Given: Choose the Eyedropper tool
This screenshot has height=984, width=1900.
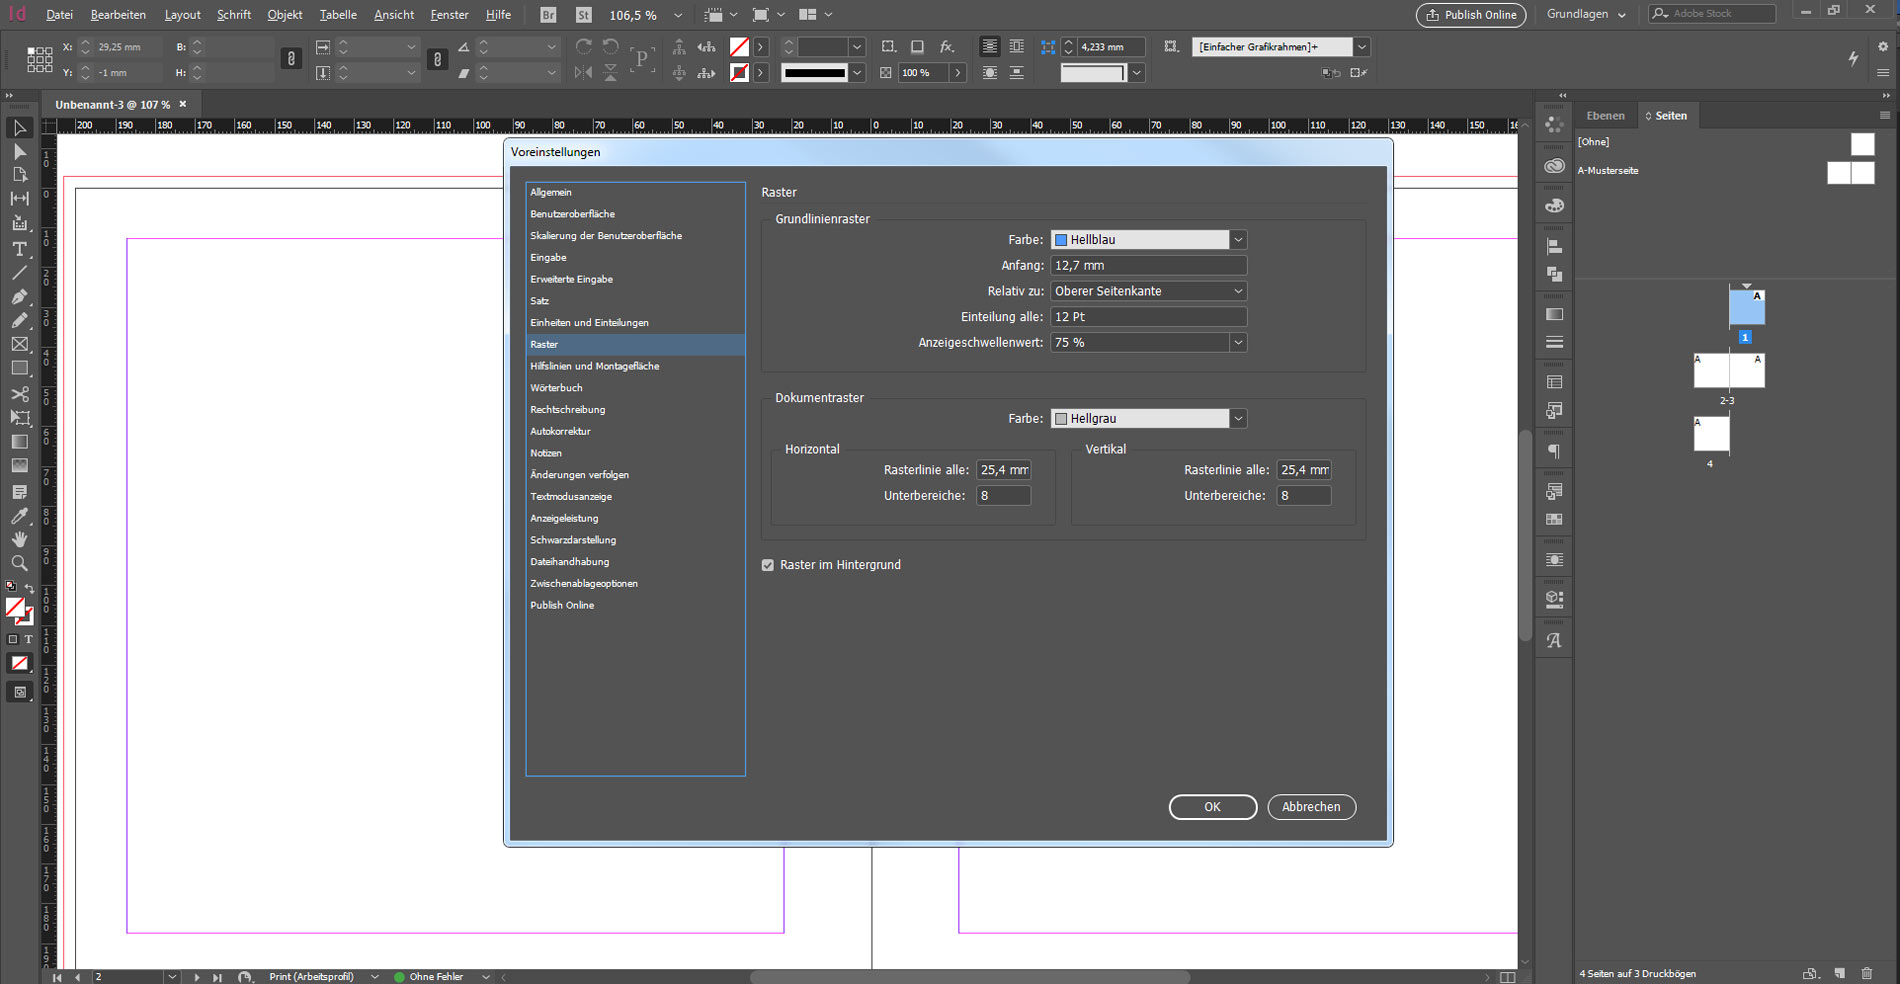Looking at the screenshot, I should [19, 516].
